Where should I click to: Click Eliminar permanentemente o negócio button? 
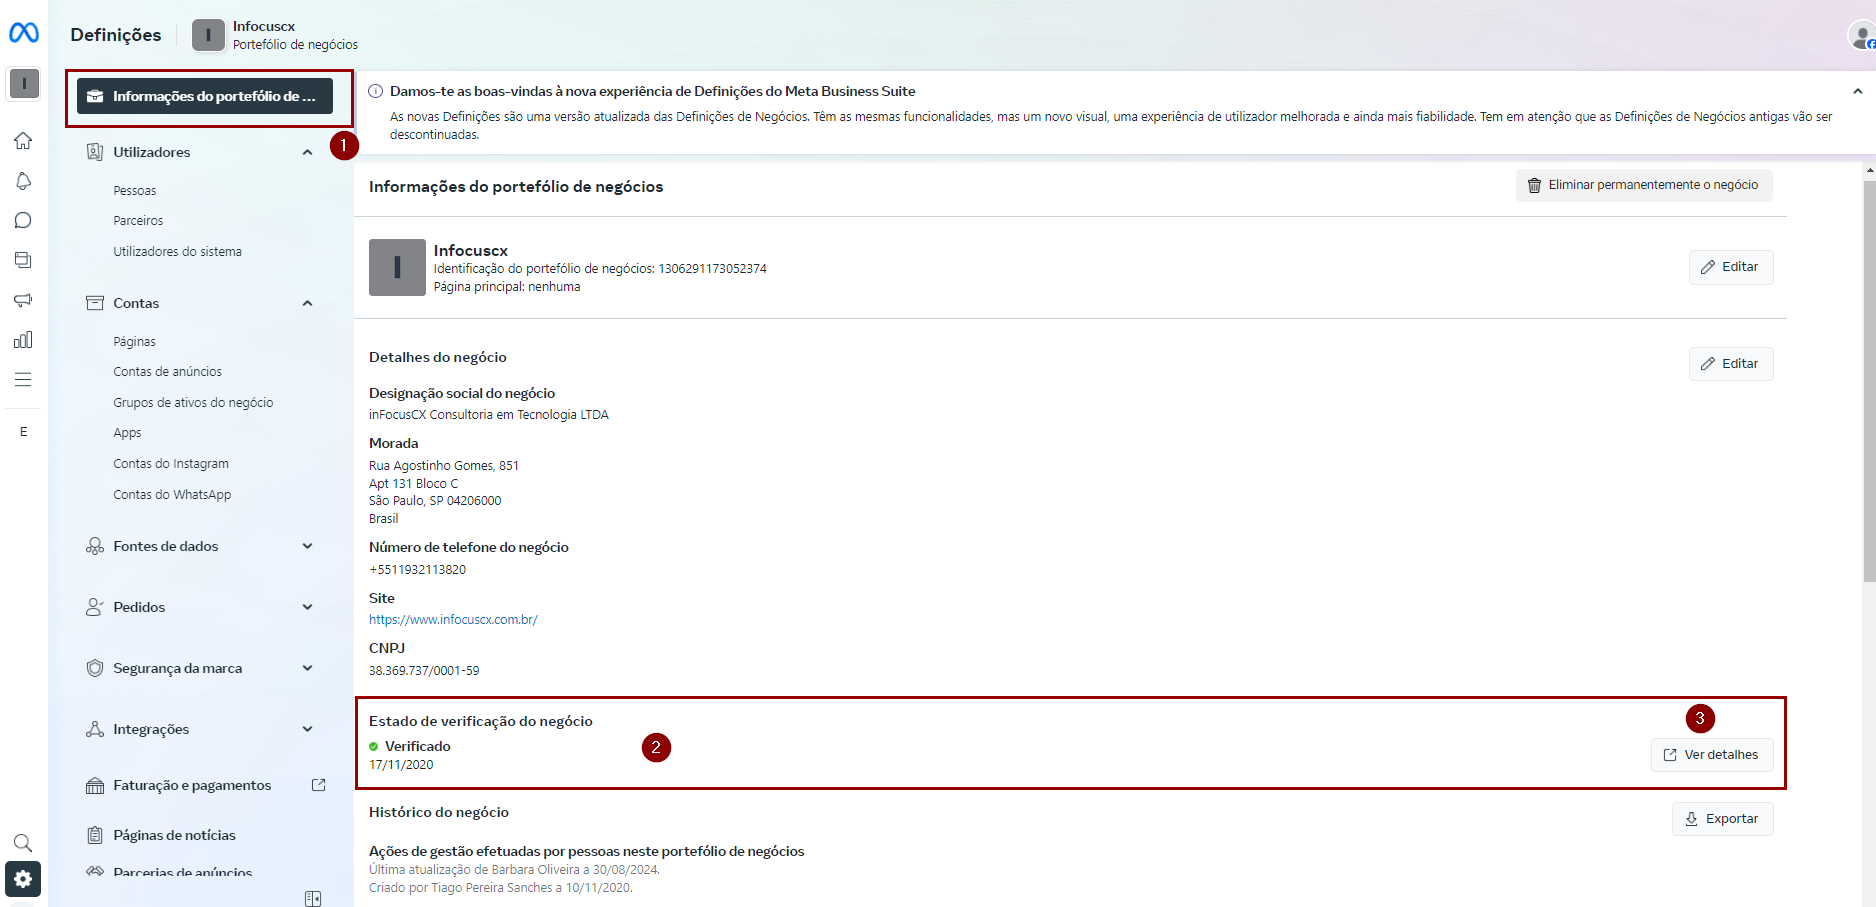coord(1643,185)
